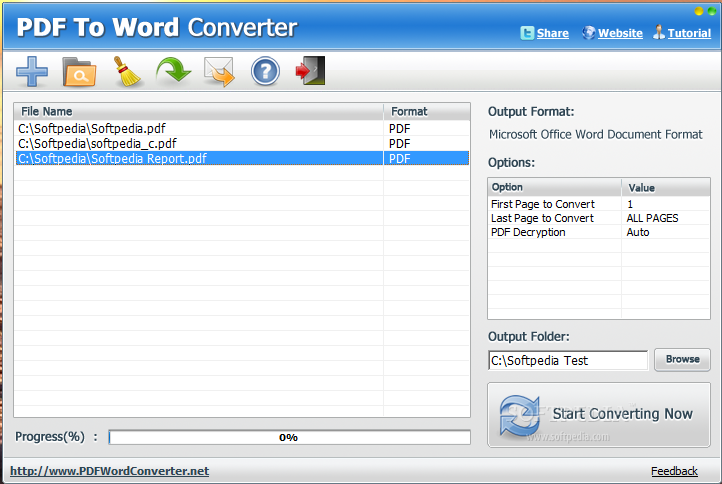Click the Website globe icon
The width and height of the screenshot is (722, 484).
[x=588, y=33]
